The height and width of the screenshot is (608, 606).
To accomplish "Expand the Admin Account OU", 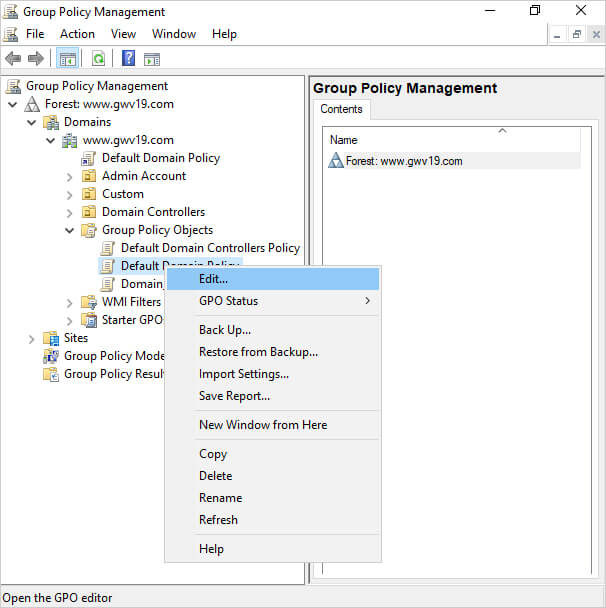I will (x=69, y=177).
